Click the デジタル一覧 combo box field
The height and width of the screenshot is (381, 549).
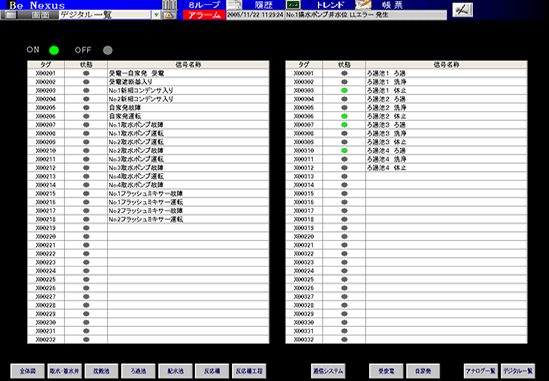(x=105, y=15)
